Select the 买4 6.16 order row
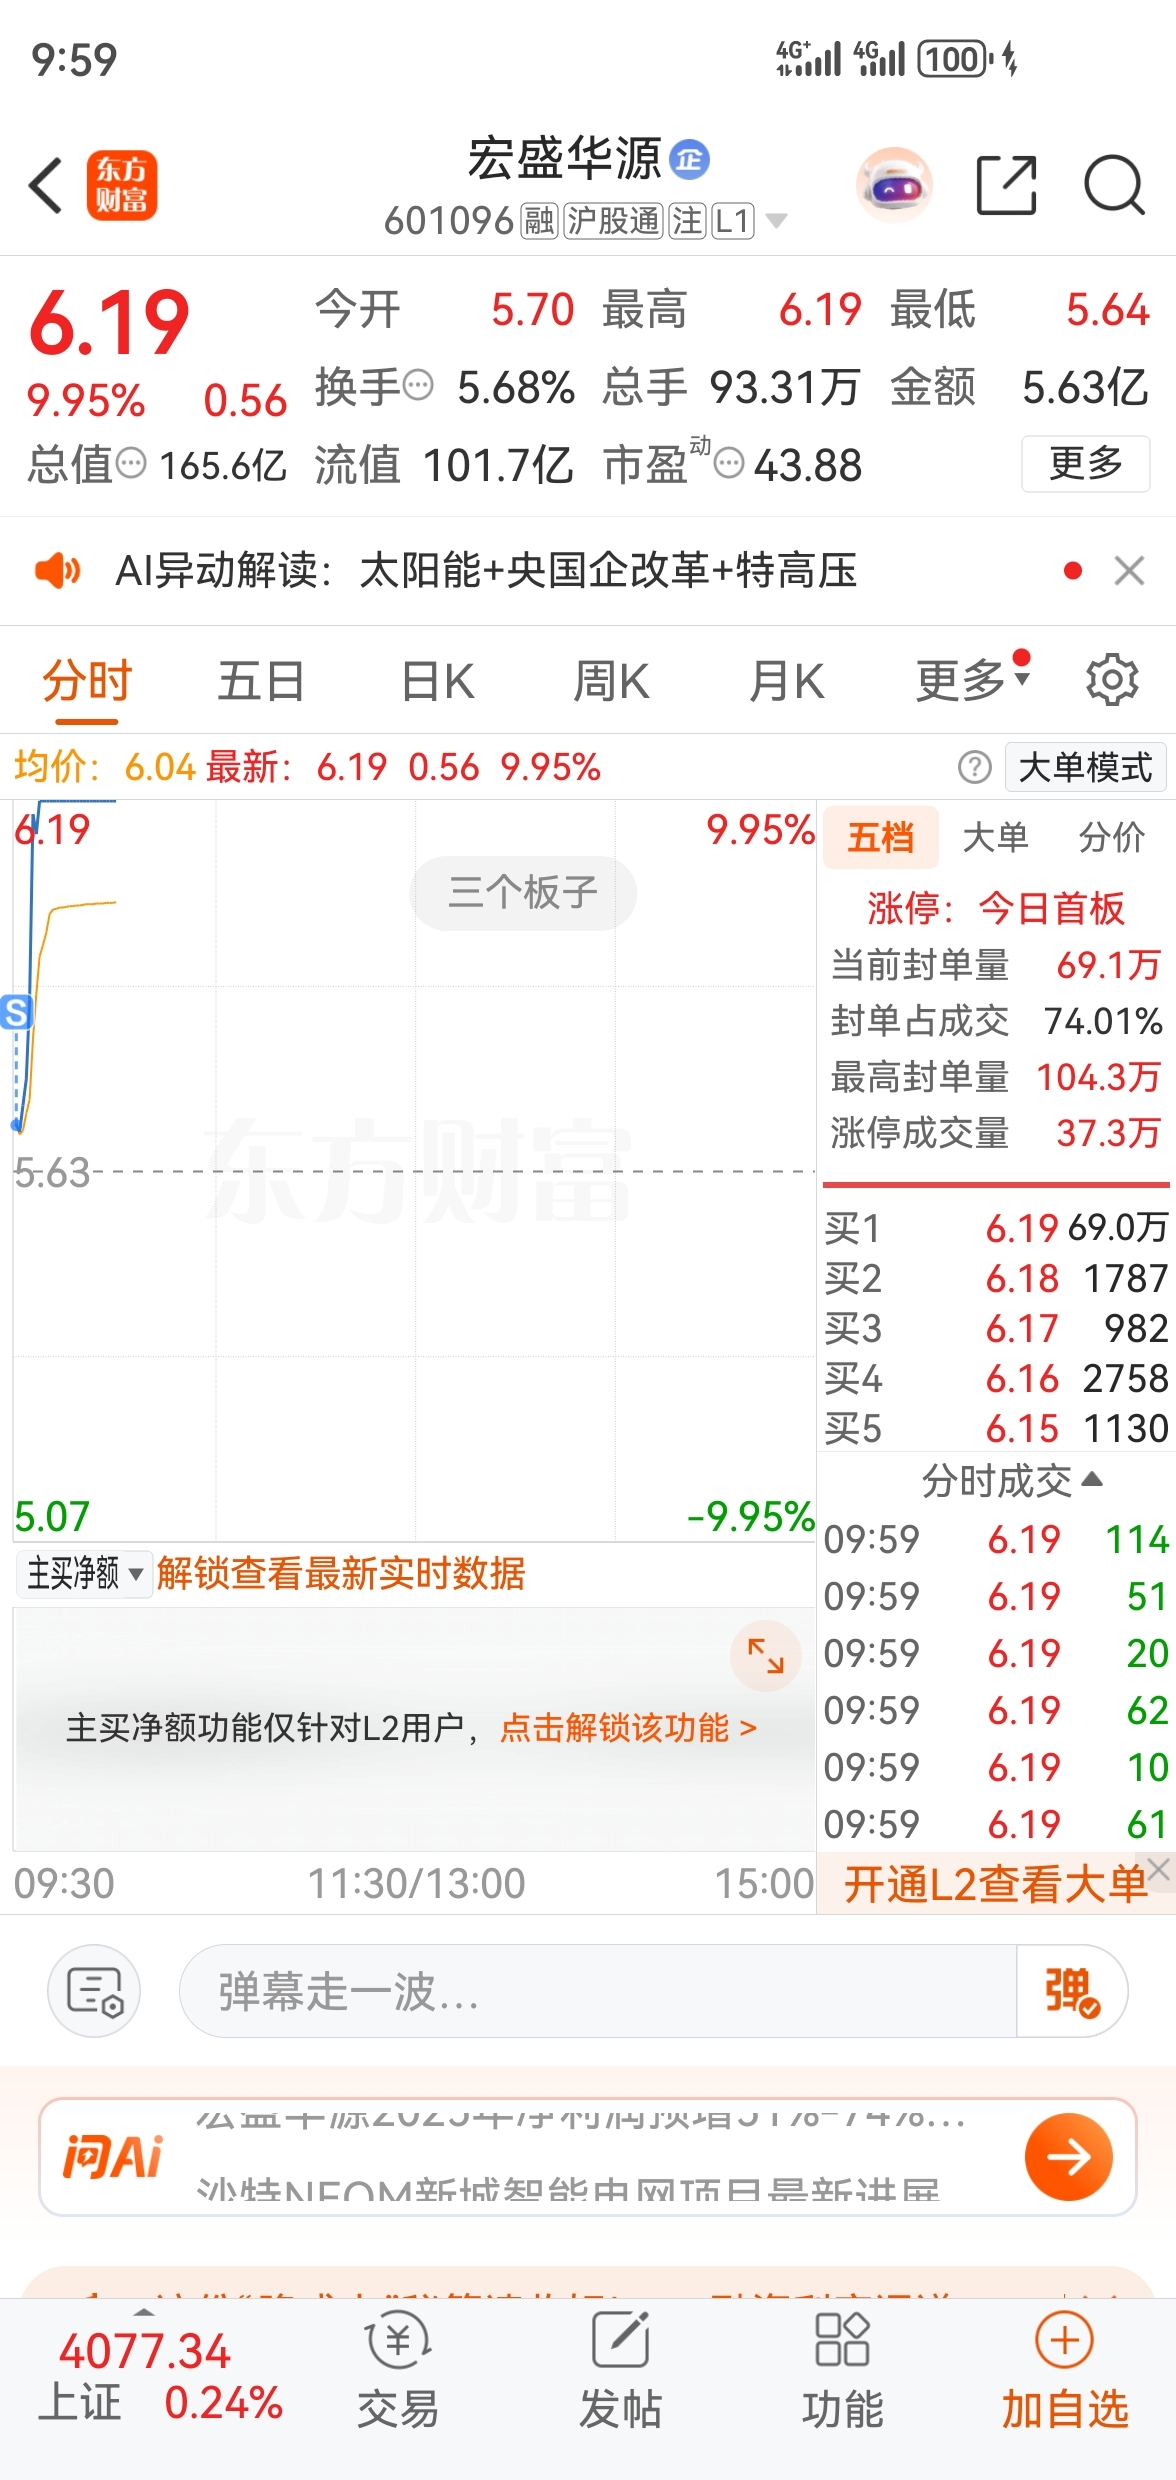The image size is (1176, 2480). [x=996, y=1378]
